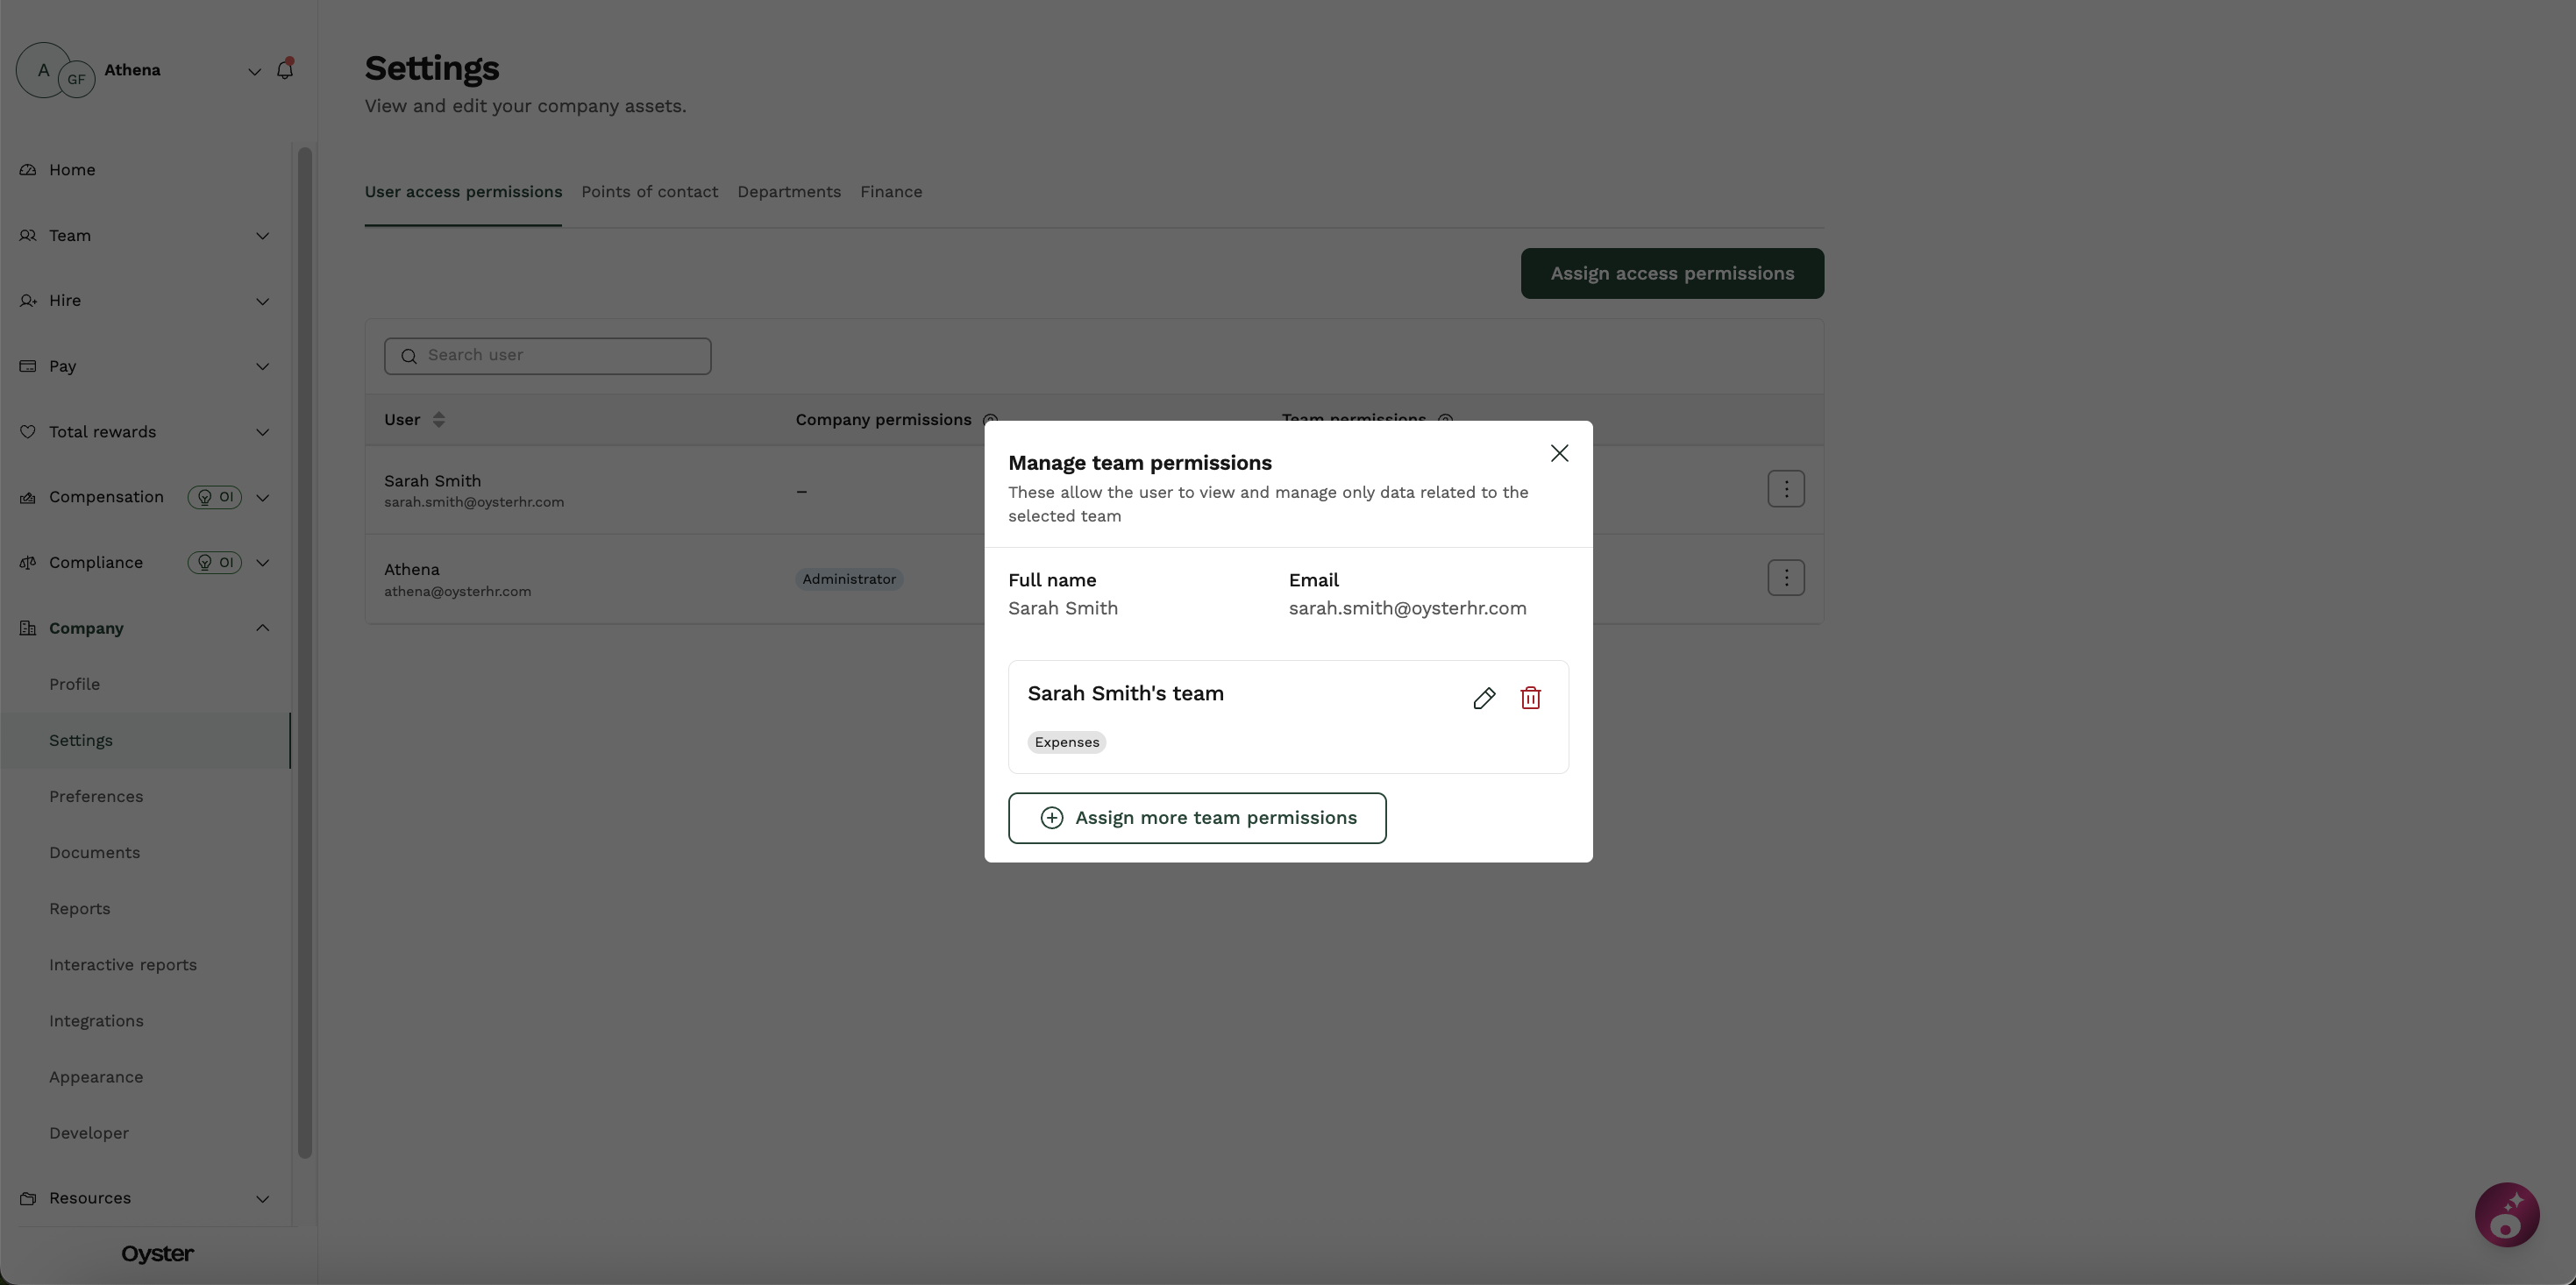Screen dimensions: 2576x1285
Task: Click the Sarah Smith's team card title
Action: coord(1125,694)
